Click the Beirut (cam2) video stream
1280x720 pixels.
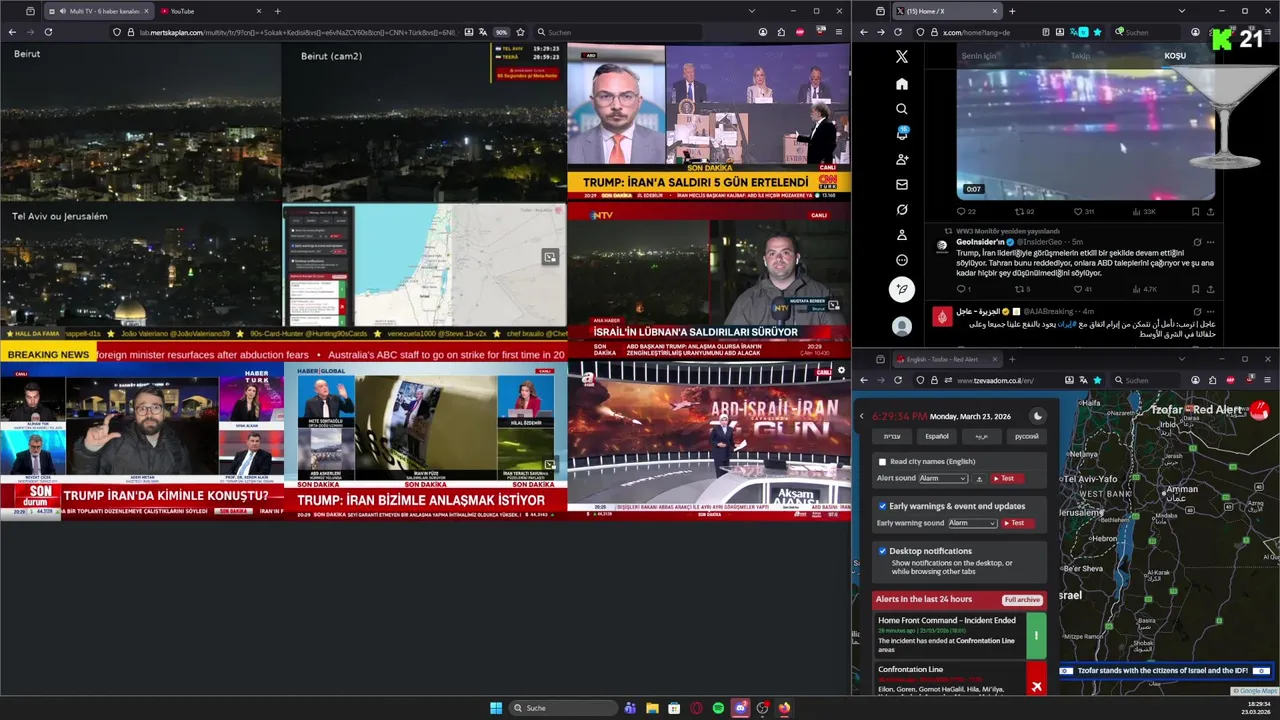(424, 122)
